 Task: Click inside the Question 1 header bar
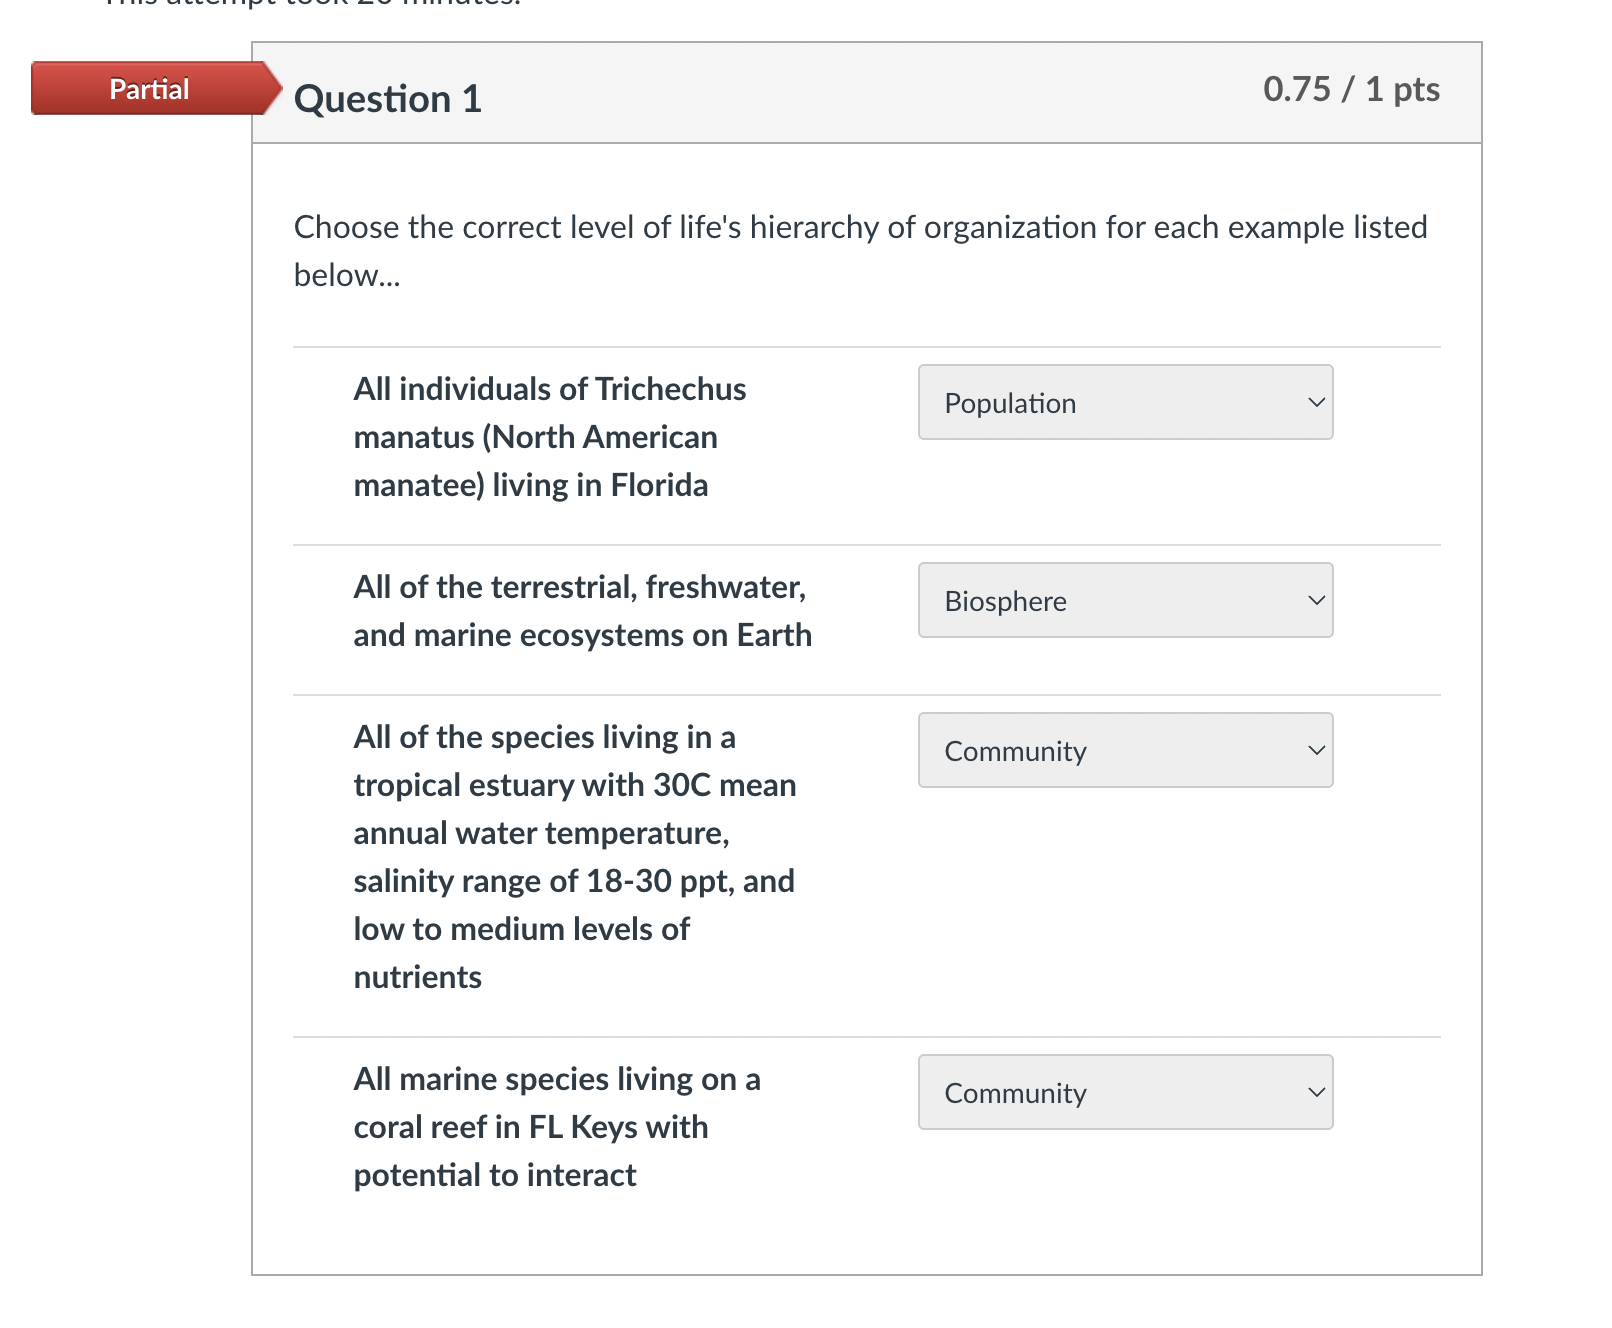(x=800, y=92)
